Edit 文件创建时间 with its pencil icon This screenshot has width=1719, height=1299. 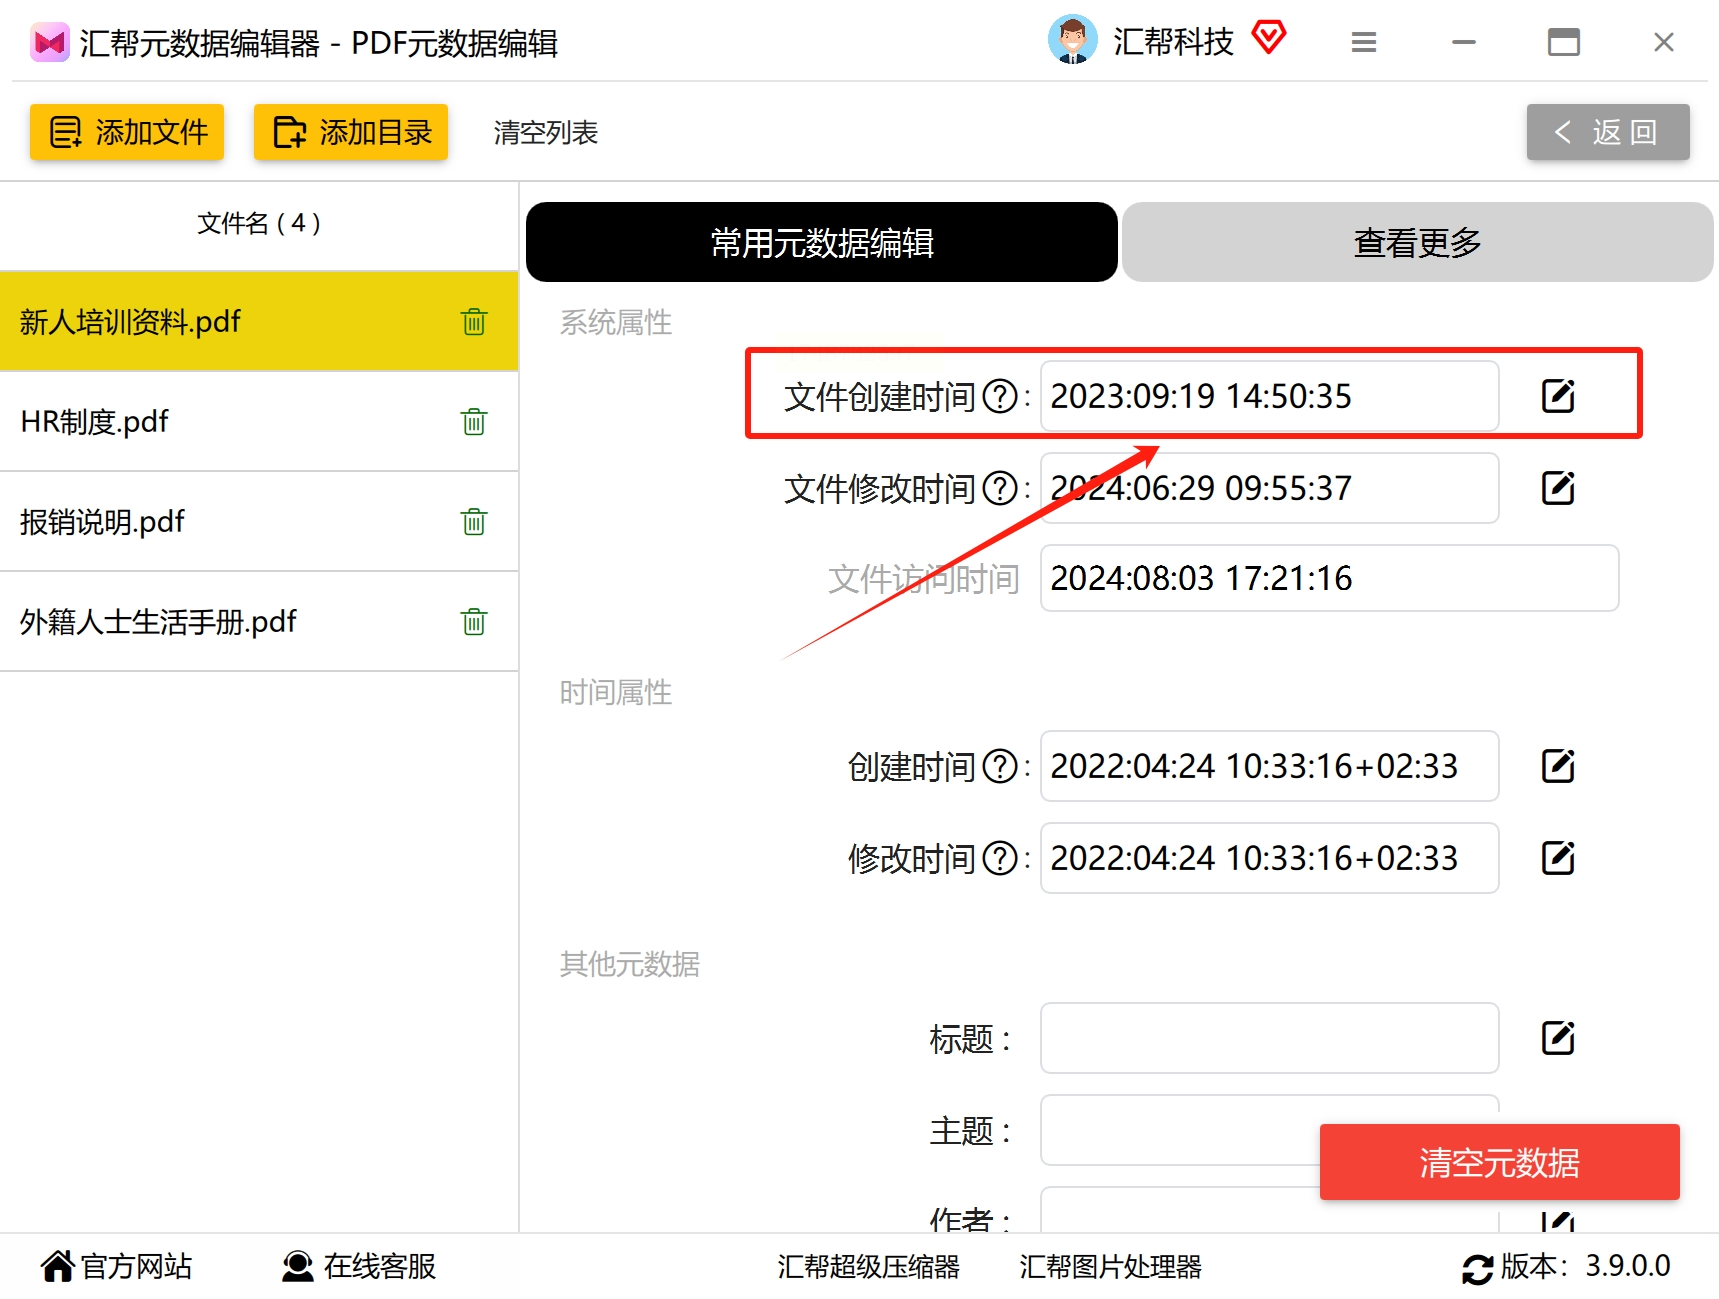[x=1558, y=396]
